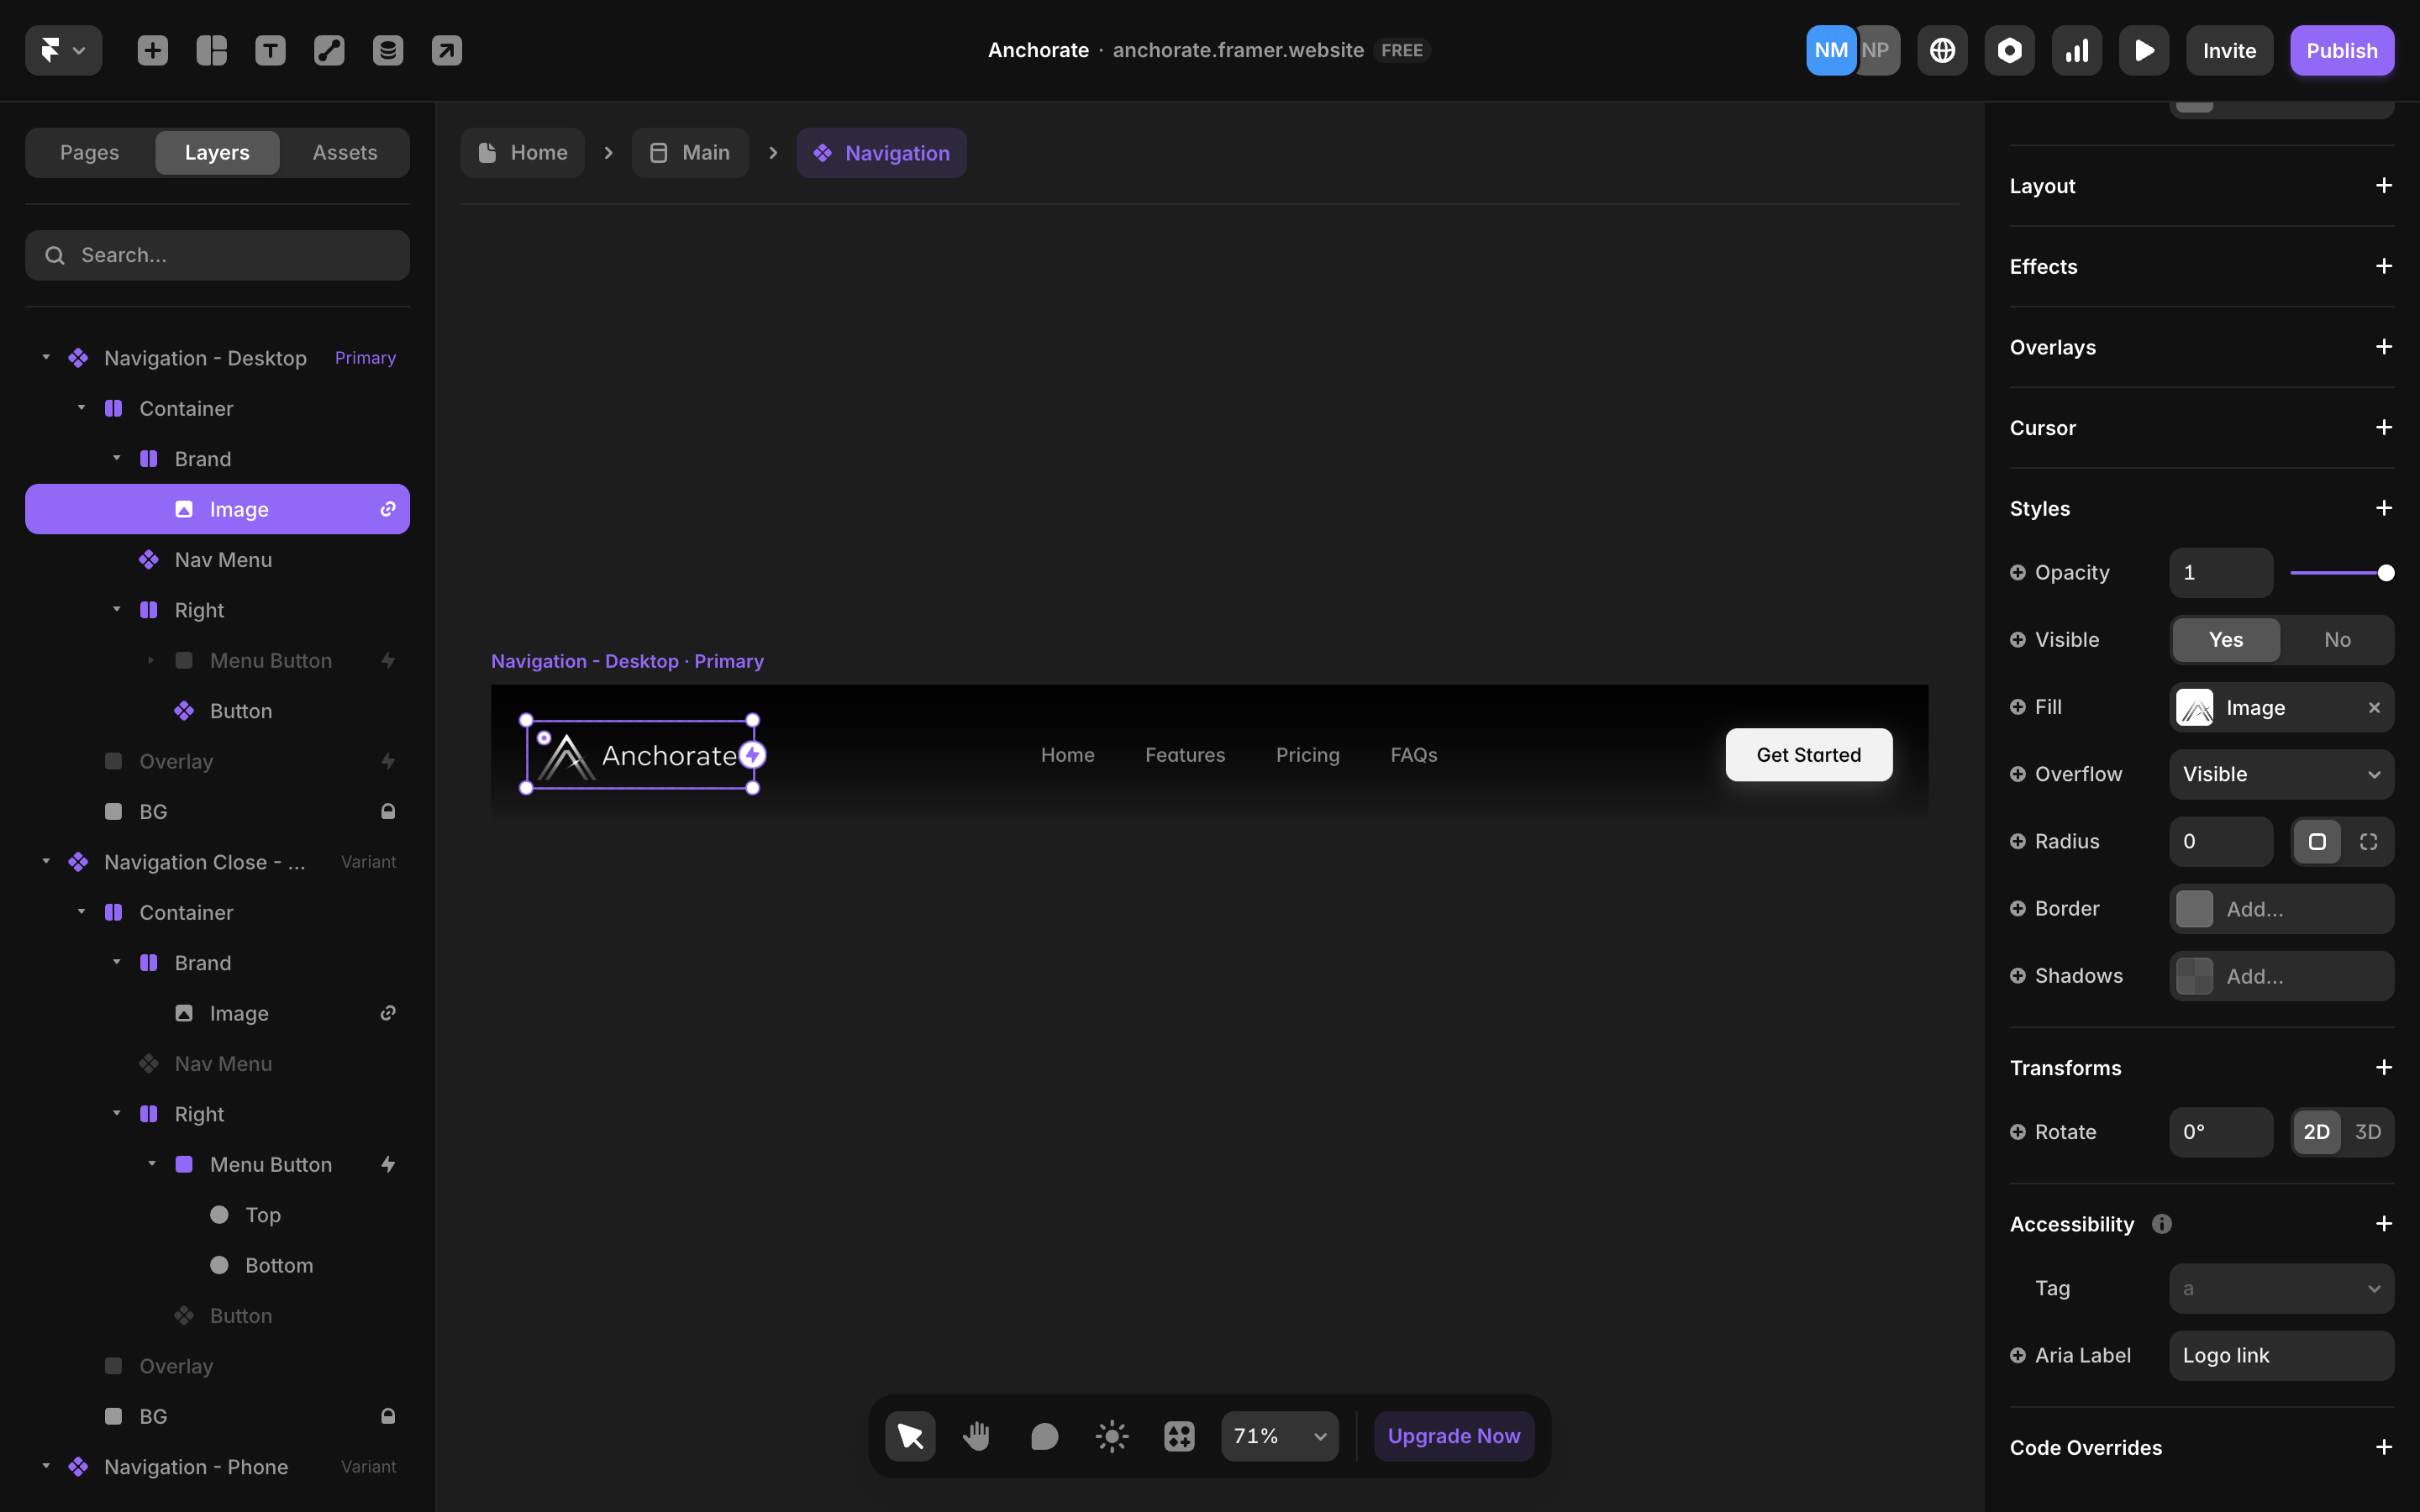The width and height of the screenshot is (2420, 1512).
Task: Open site settings globe icon
Action: coord(1942,50)
